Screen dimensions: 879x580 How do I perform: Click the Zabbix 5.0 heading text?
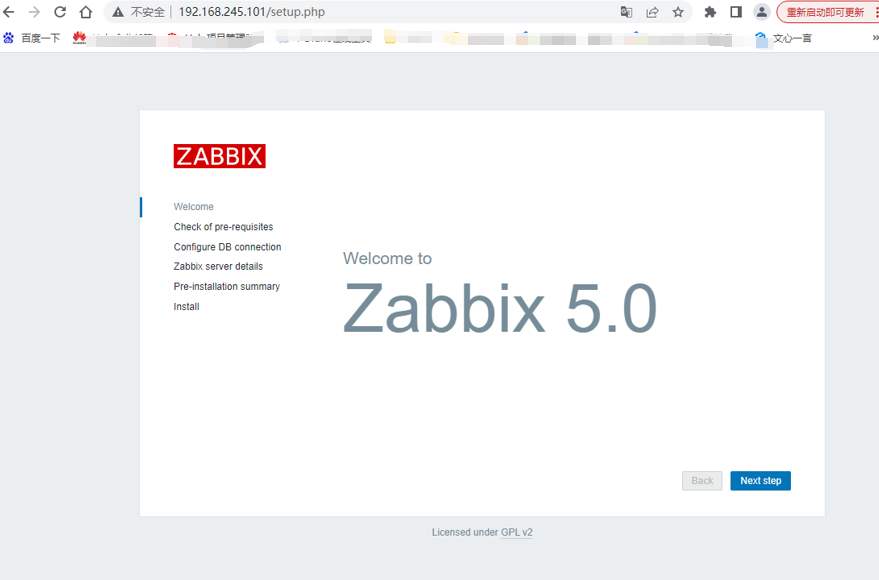[499, 308]
